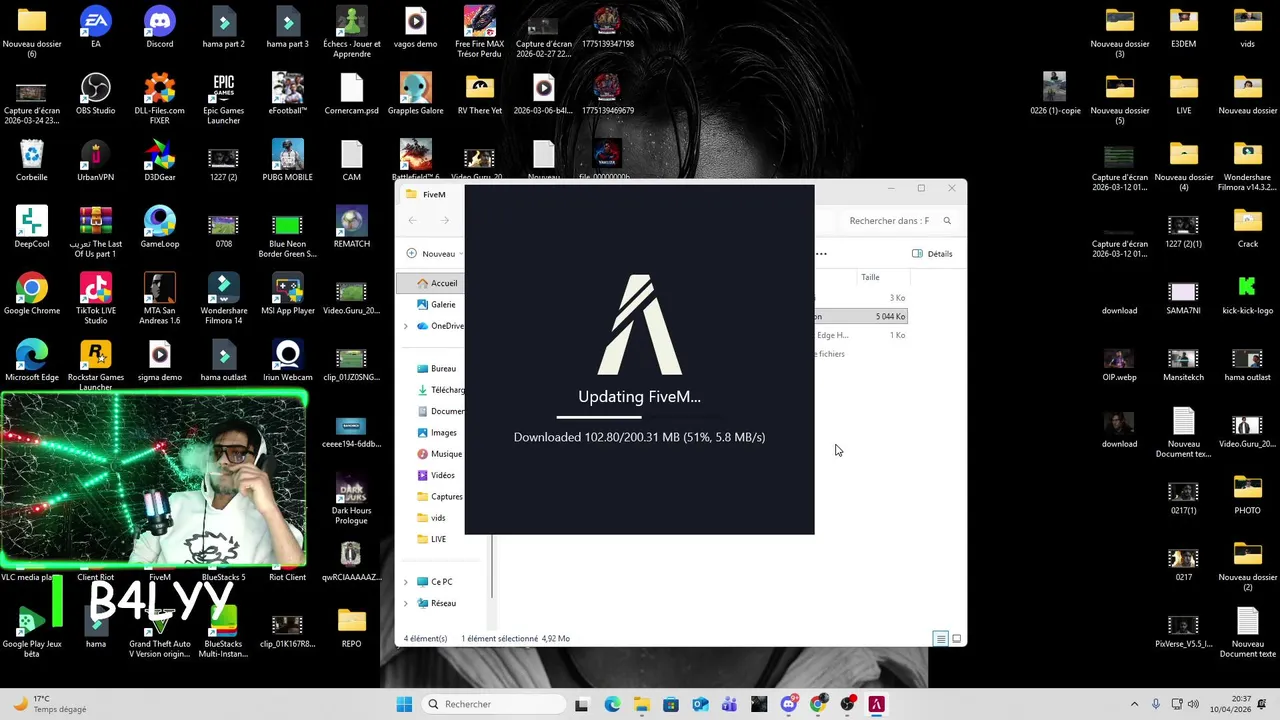The image size is (1280, 720).
Task: Switch Explorer to large thumbnails view
Action: click(x=956, y=638)
